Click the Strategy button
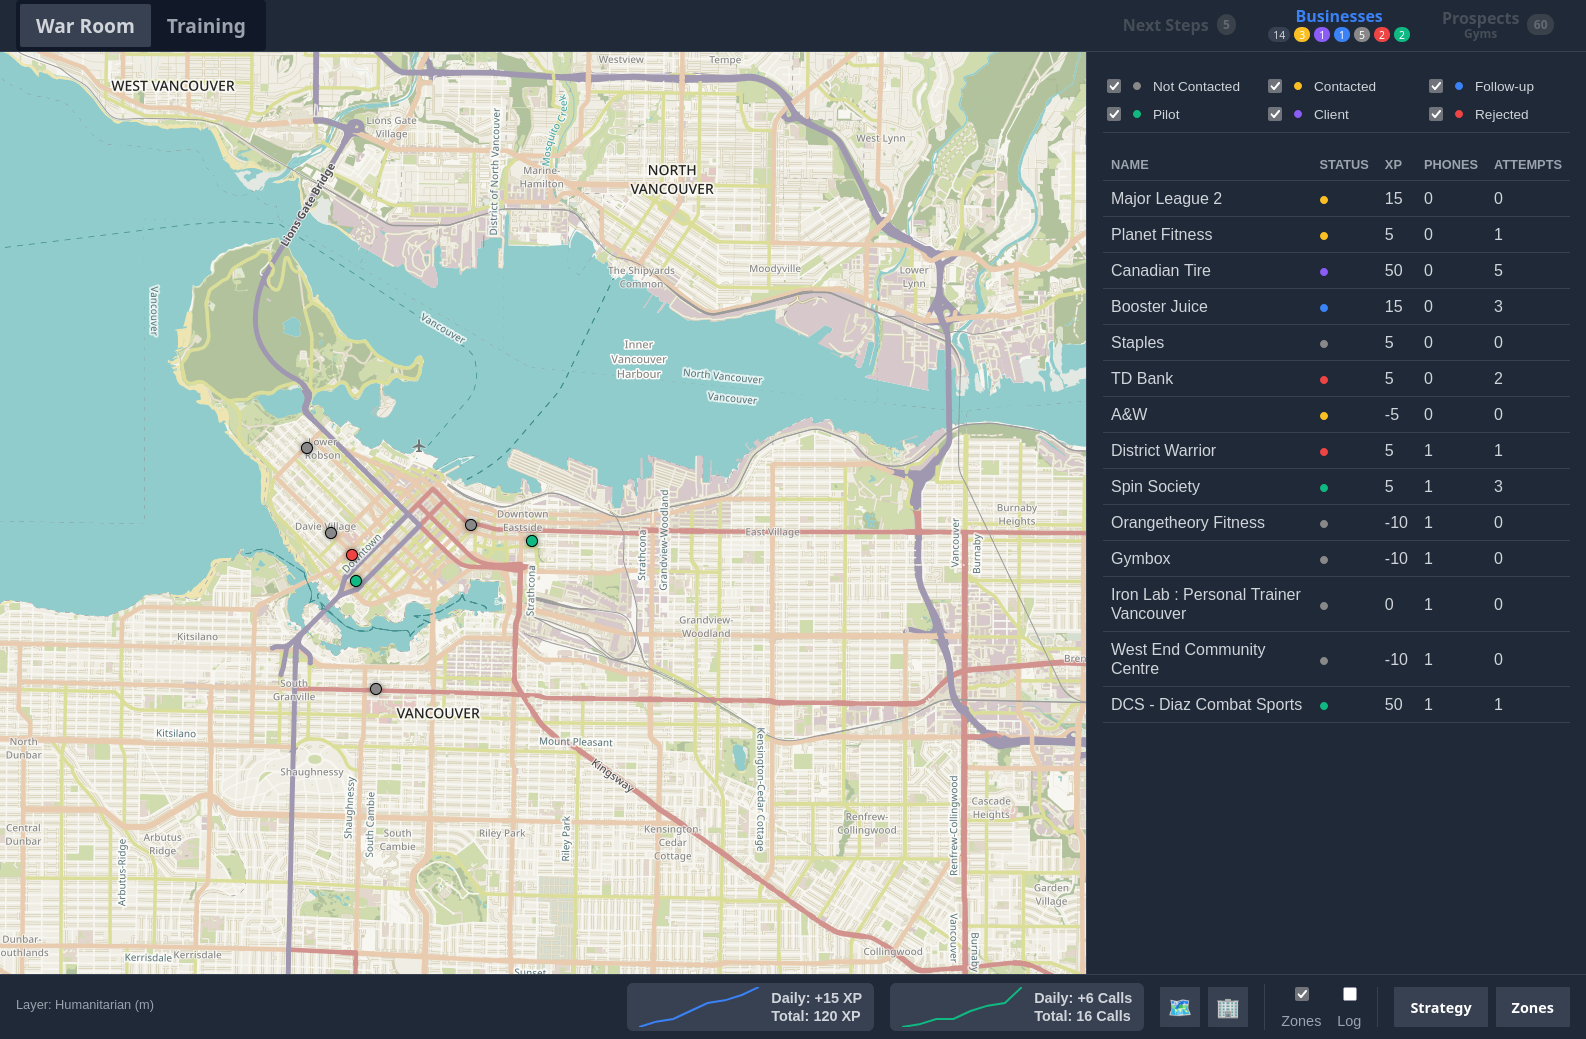This screenshot has height=1039, width=1586. 1441,1007
